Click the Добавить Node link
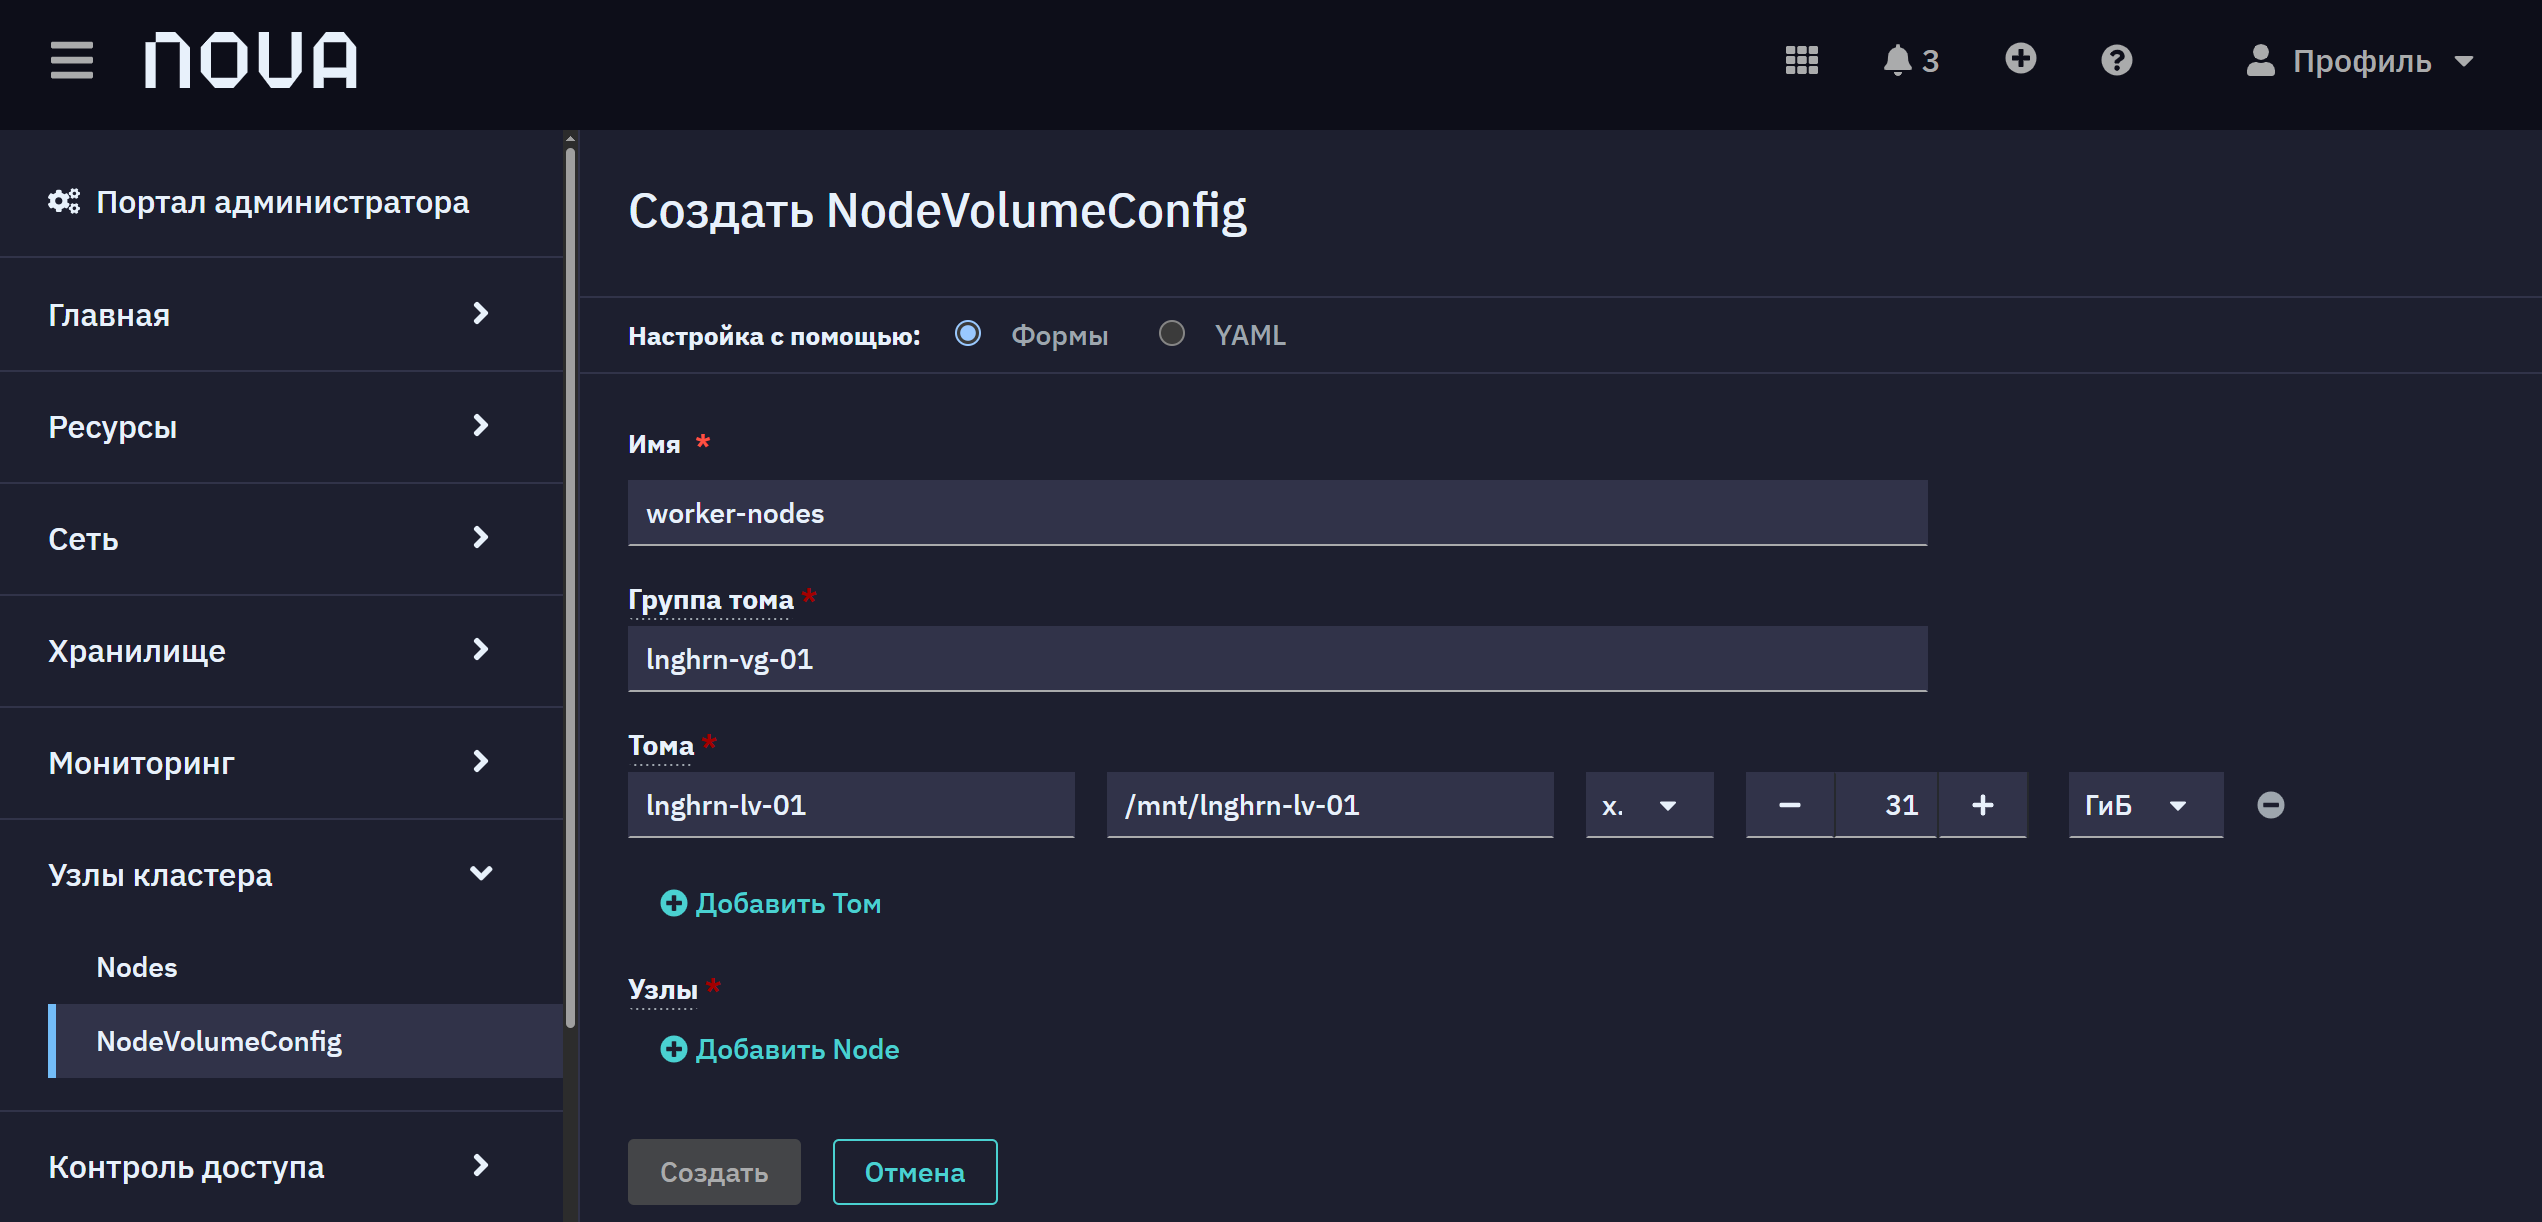 779,1049
